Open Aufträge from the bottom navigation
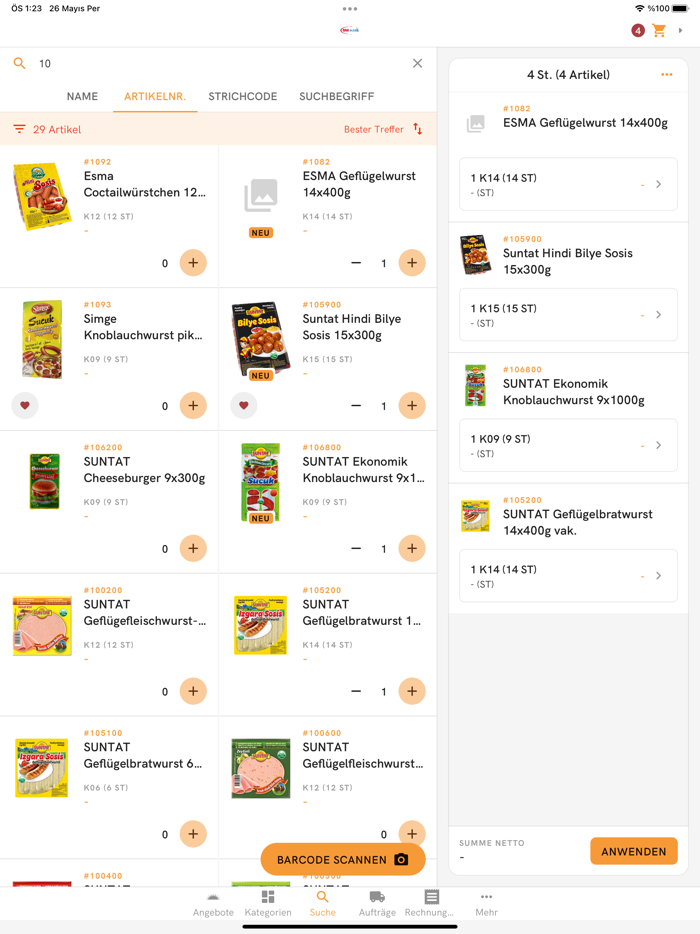This screenshot has height=934, width=700. [376, 901]
